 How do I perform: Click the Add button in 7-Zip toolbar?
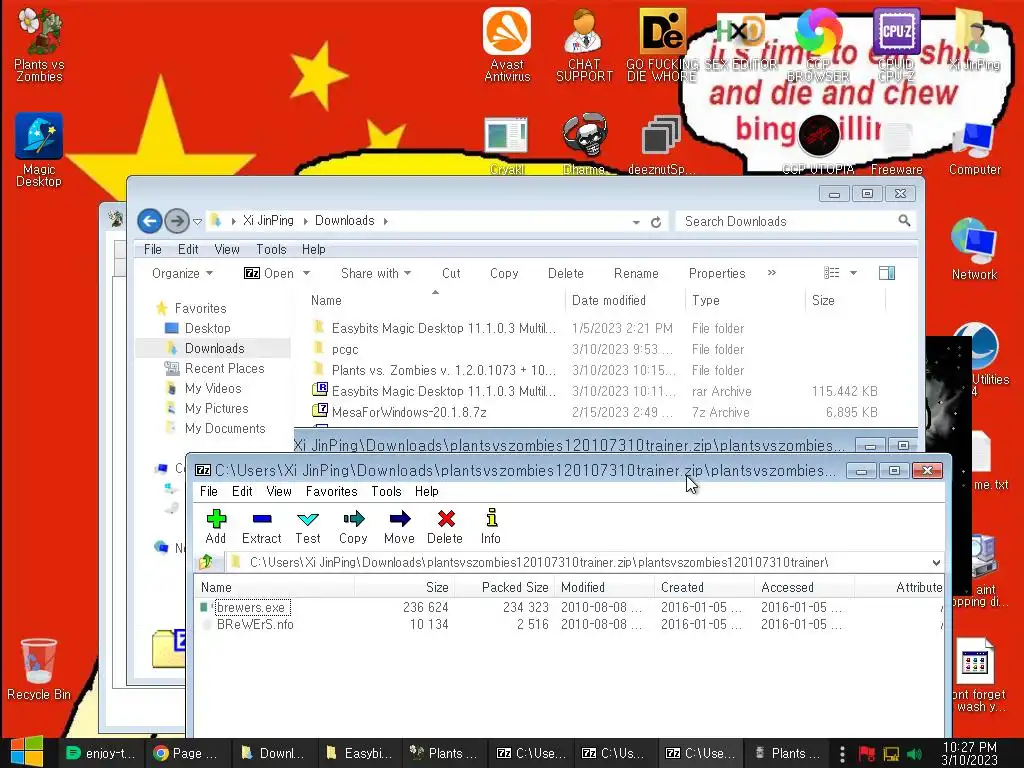(x=216, y=526)
